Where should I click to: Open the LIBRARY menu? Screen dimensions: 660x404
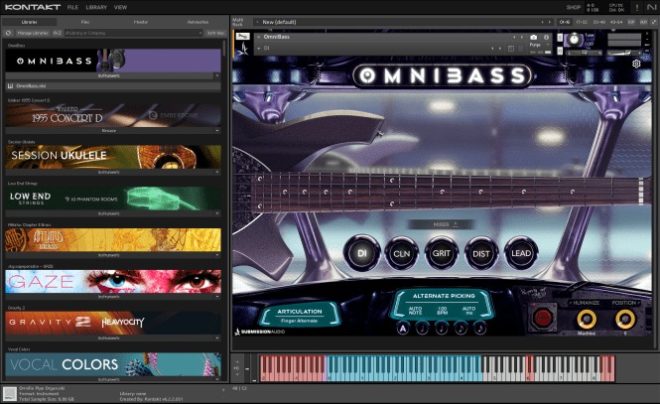[96, 7]
